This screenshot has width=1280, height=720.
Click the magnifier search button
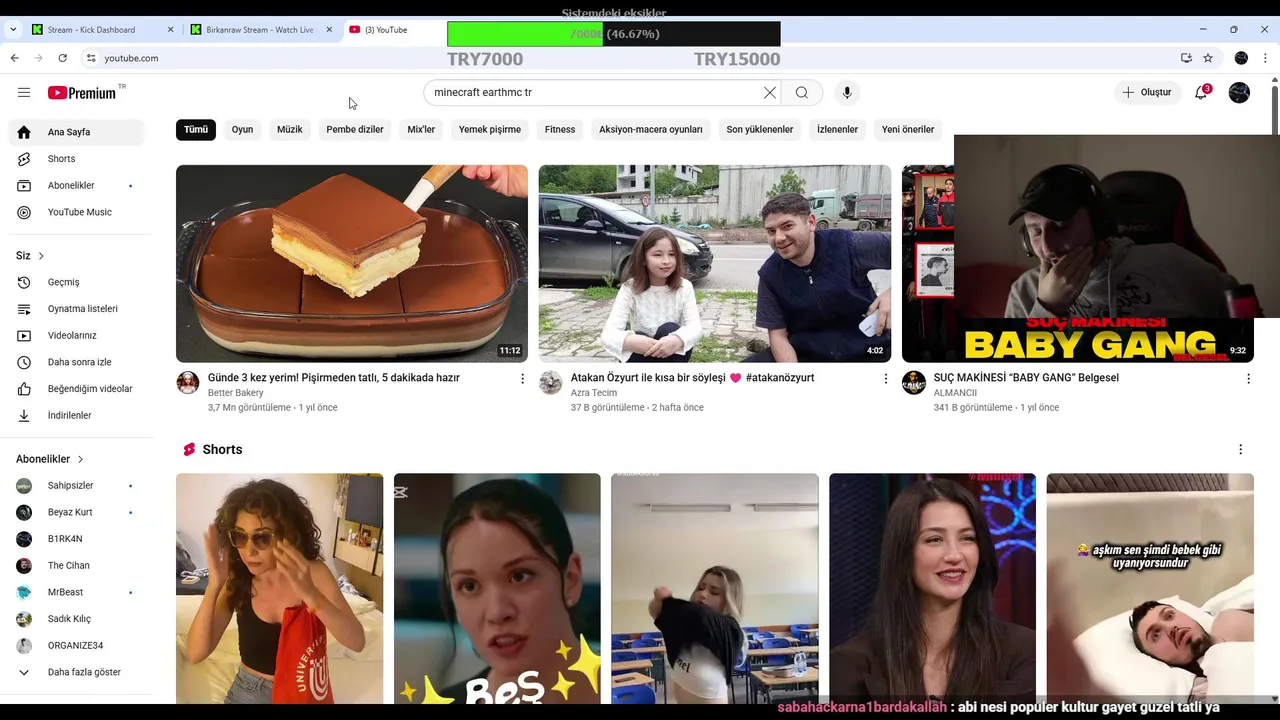[802, 93]
